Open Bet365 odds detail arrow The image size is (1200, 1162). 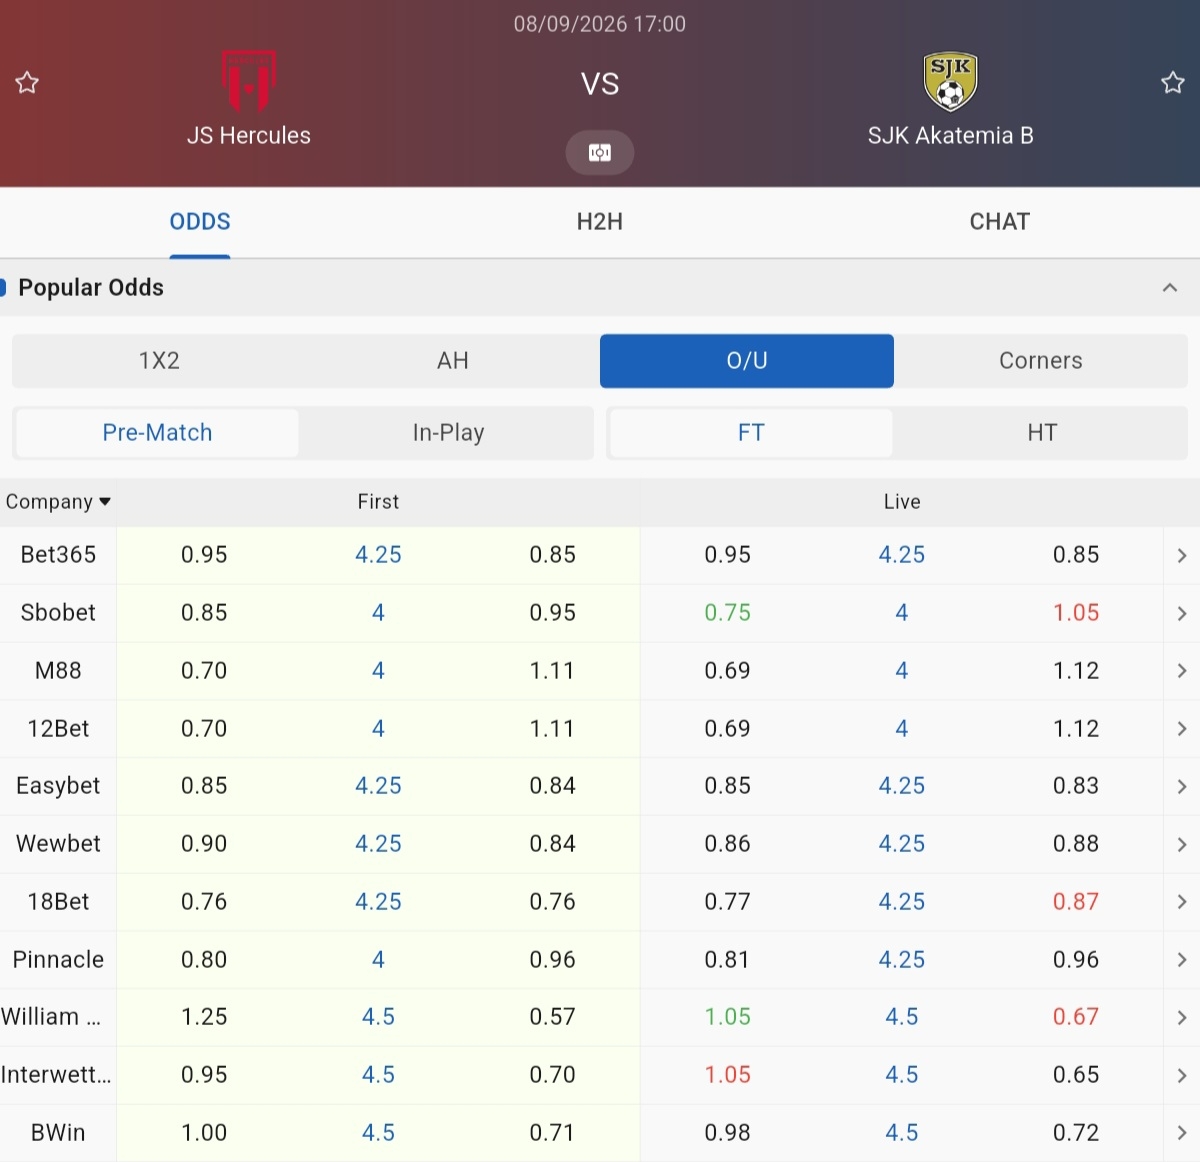tap(1182, 555)
